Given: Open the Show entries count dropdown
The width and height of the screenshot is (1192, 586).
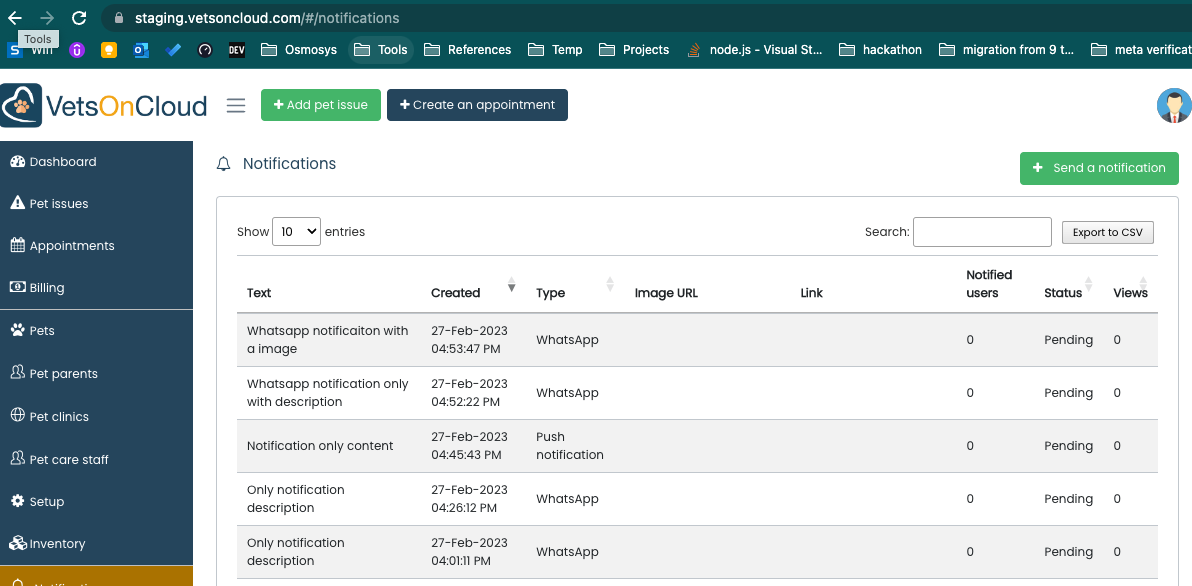Looking at the screenshot, I should click(295, 232).
